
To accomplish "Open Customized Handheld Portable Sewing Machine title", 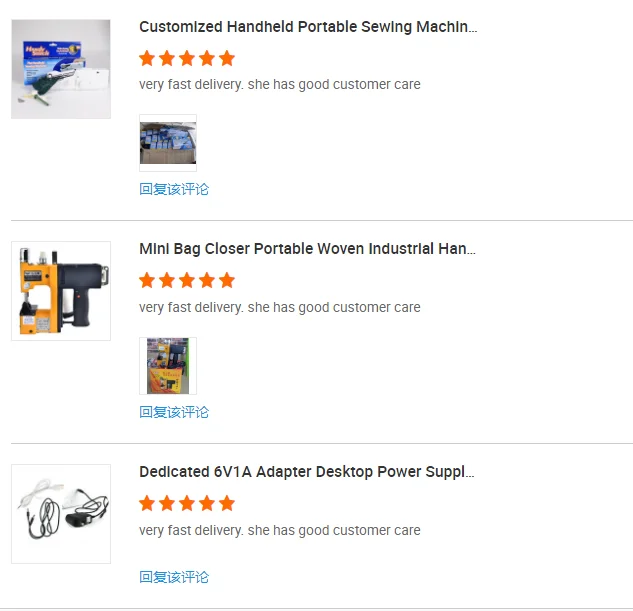I will (308, 27).
